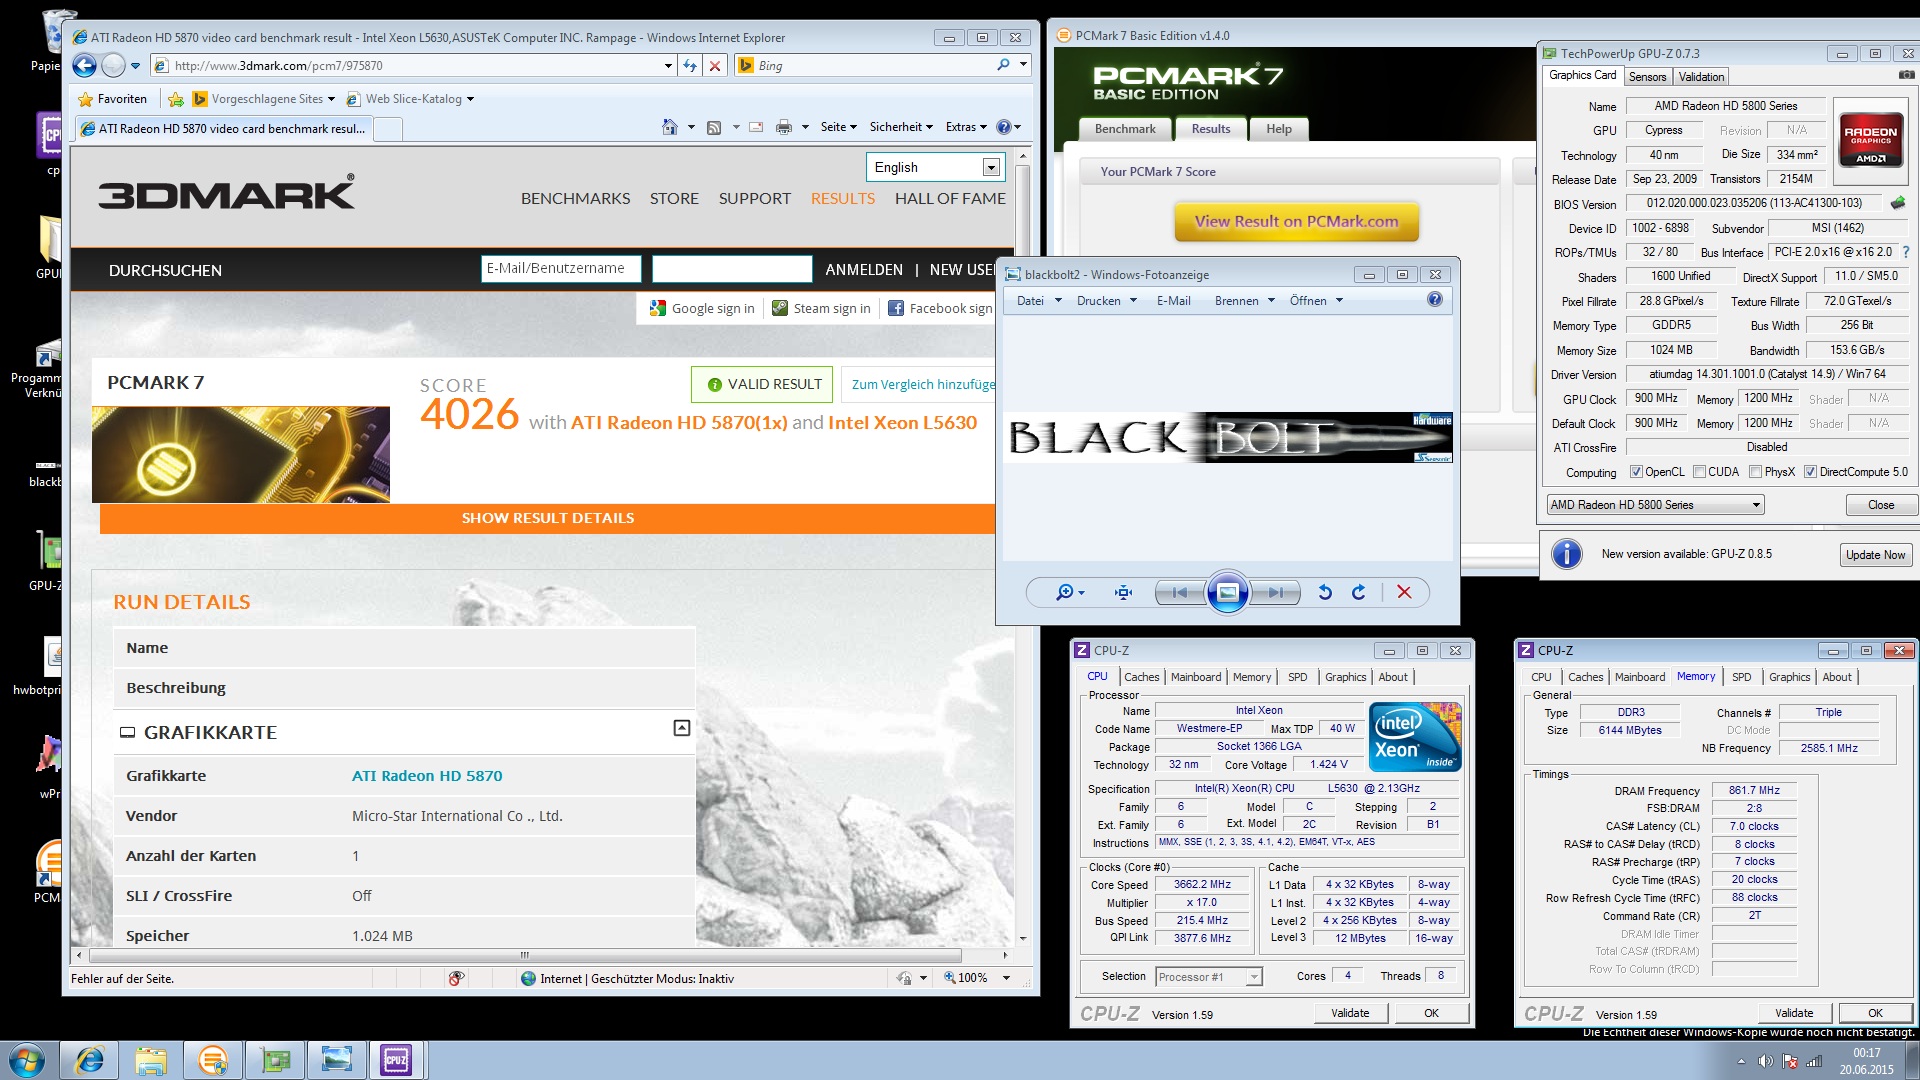Click SHOW RESULT DETAILS bar
Screen dimensions: 1920x1080
coord(548,518)
